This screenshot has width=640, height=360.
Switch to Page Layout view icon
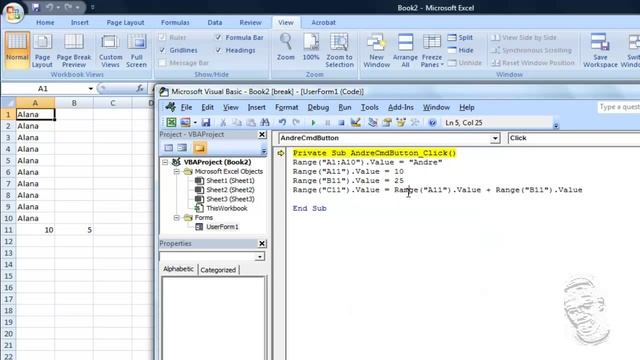(x=42, y=51)
